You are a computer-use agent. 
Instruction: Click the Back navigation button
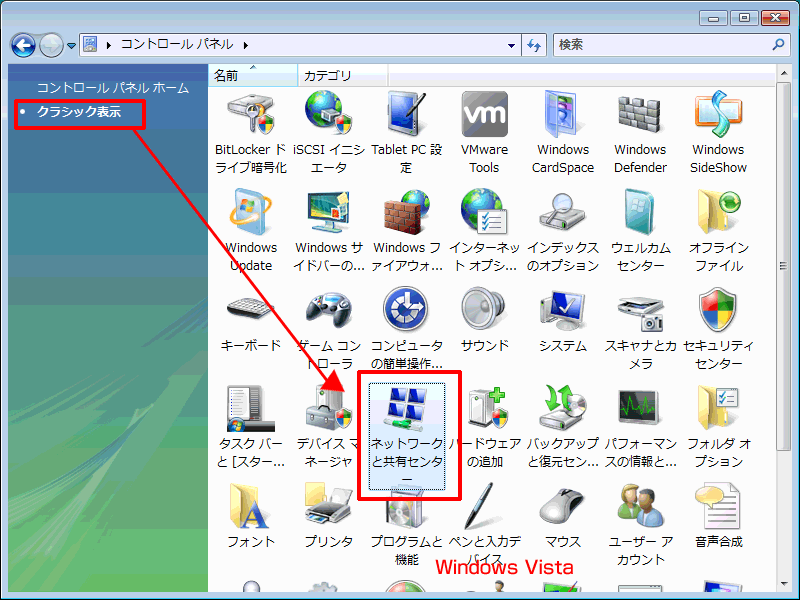pyautogui.click(x=23, y=45)
